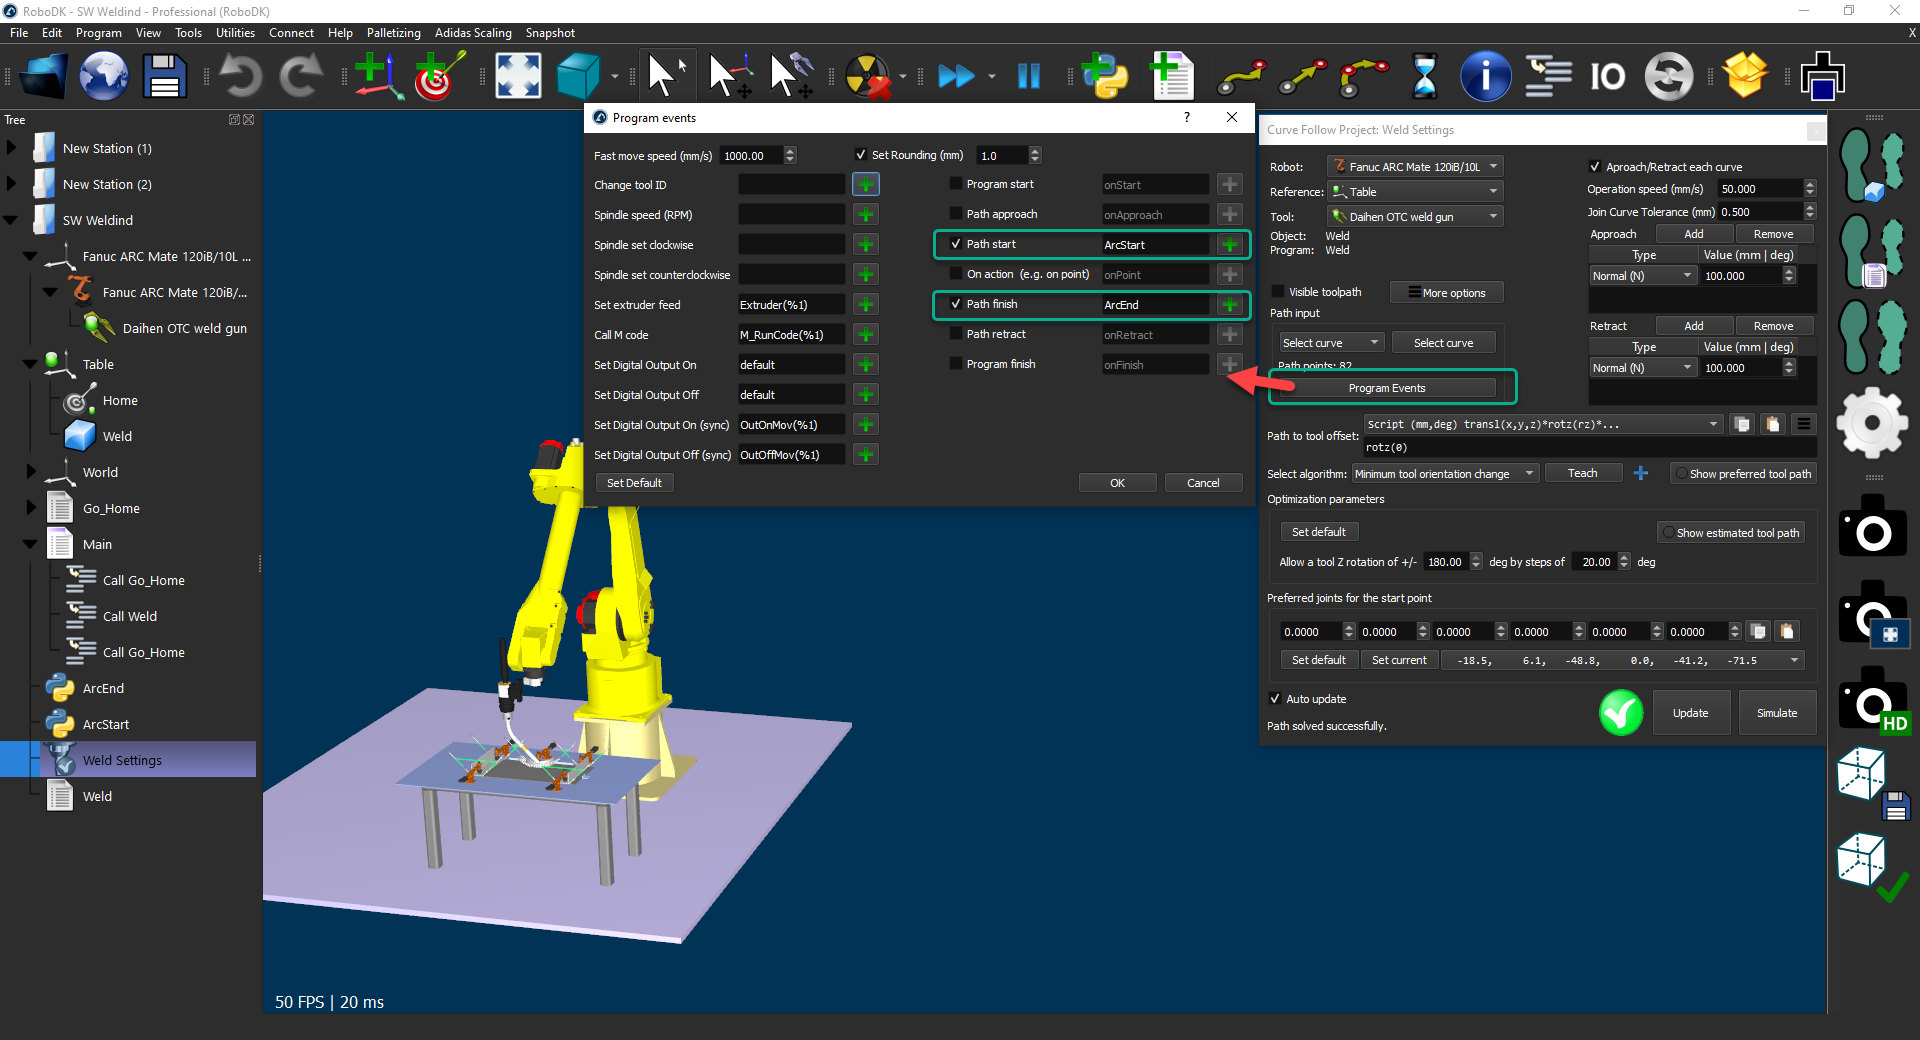Screen dimensions: 1920x1040
Task: Click the Fast simulation double-arrow icon
Action: pyautogui.click(x=956, y=76)
